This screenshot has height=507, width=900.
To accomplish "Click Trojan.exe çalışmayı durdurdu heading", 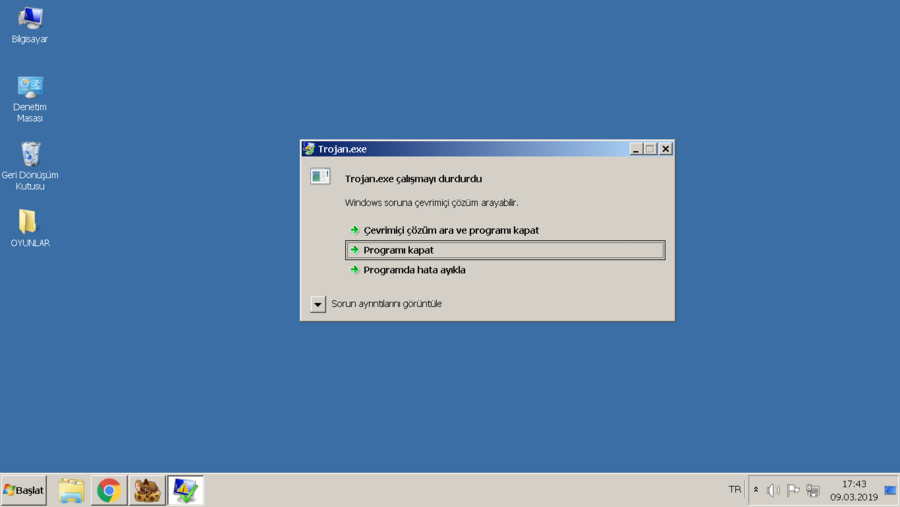I will coord(413,179).
